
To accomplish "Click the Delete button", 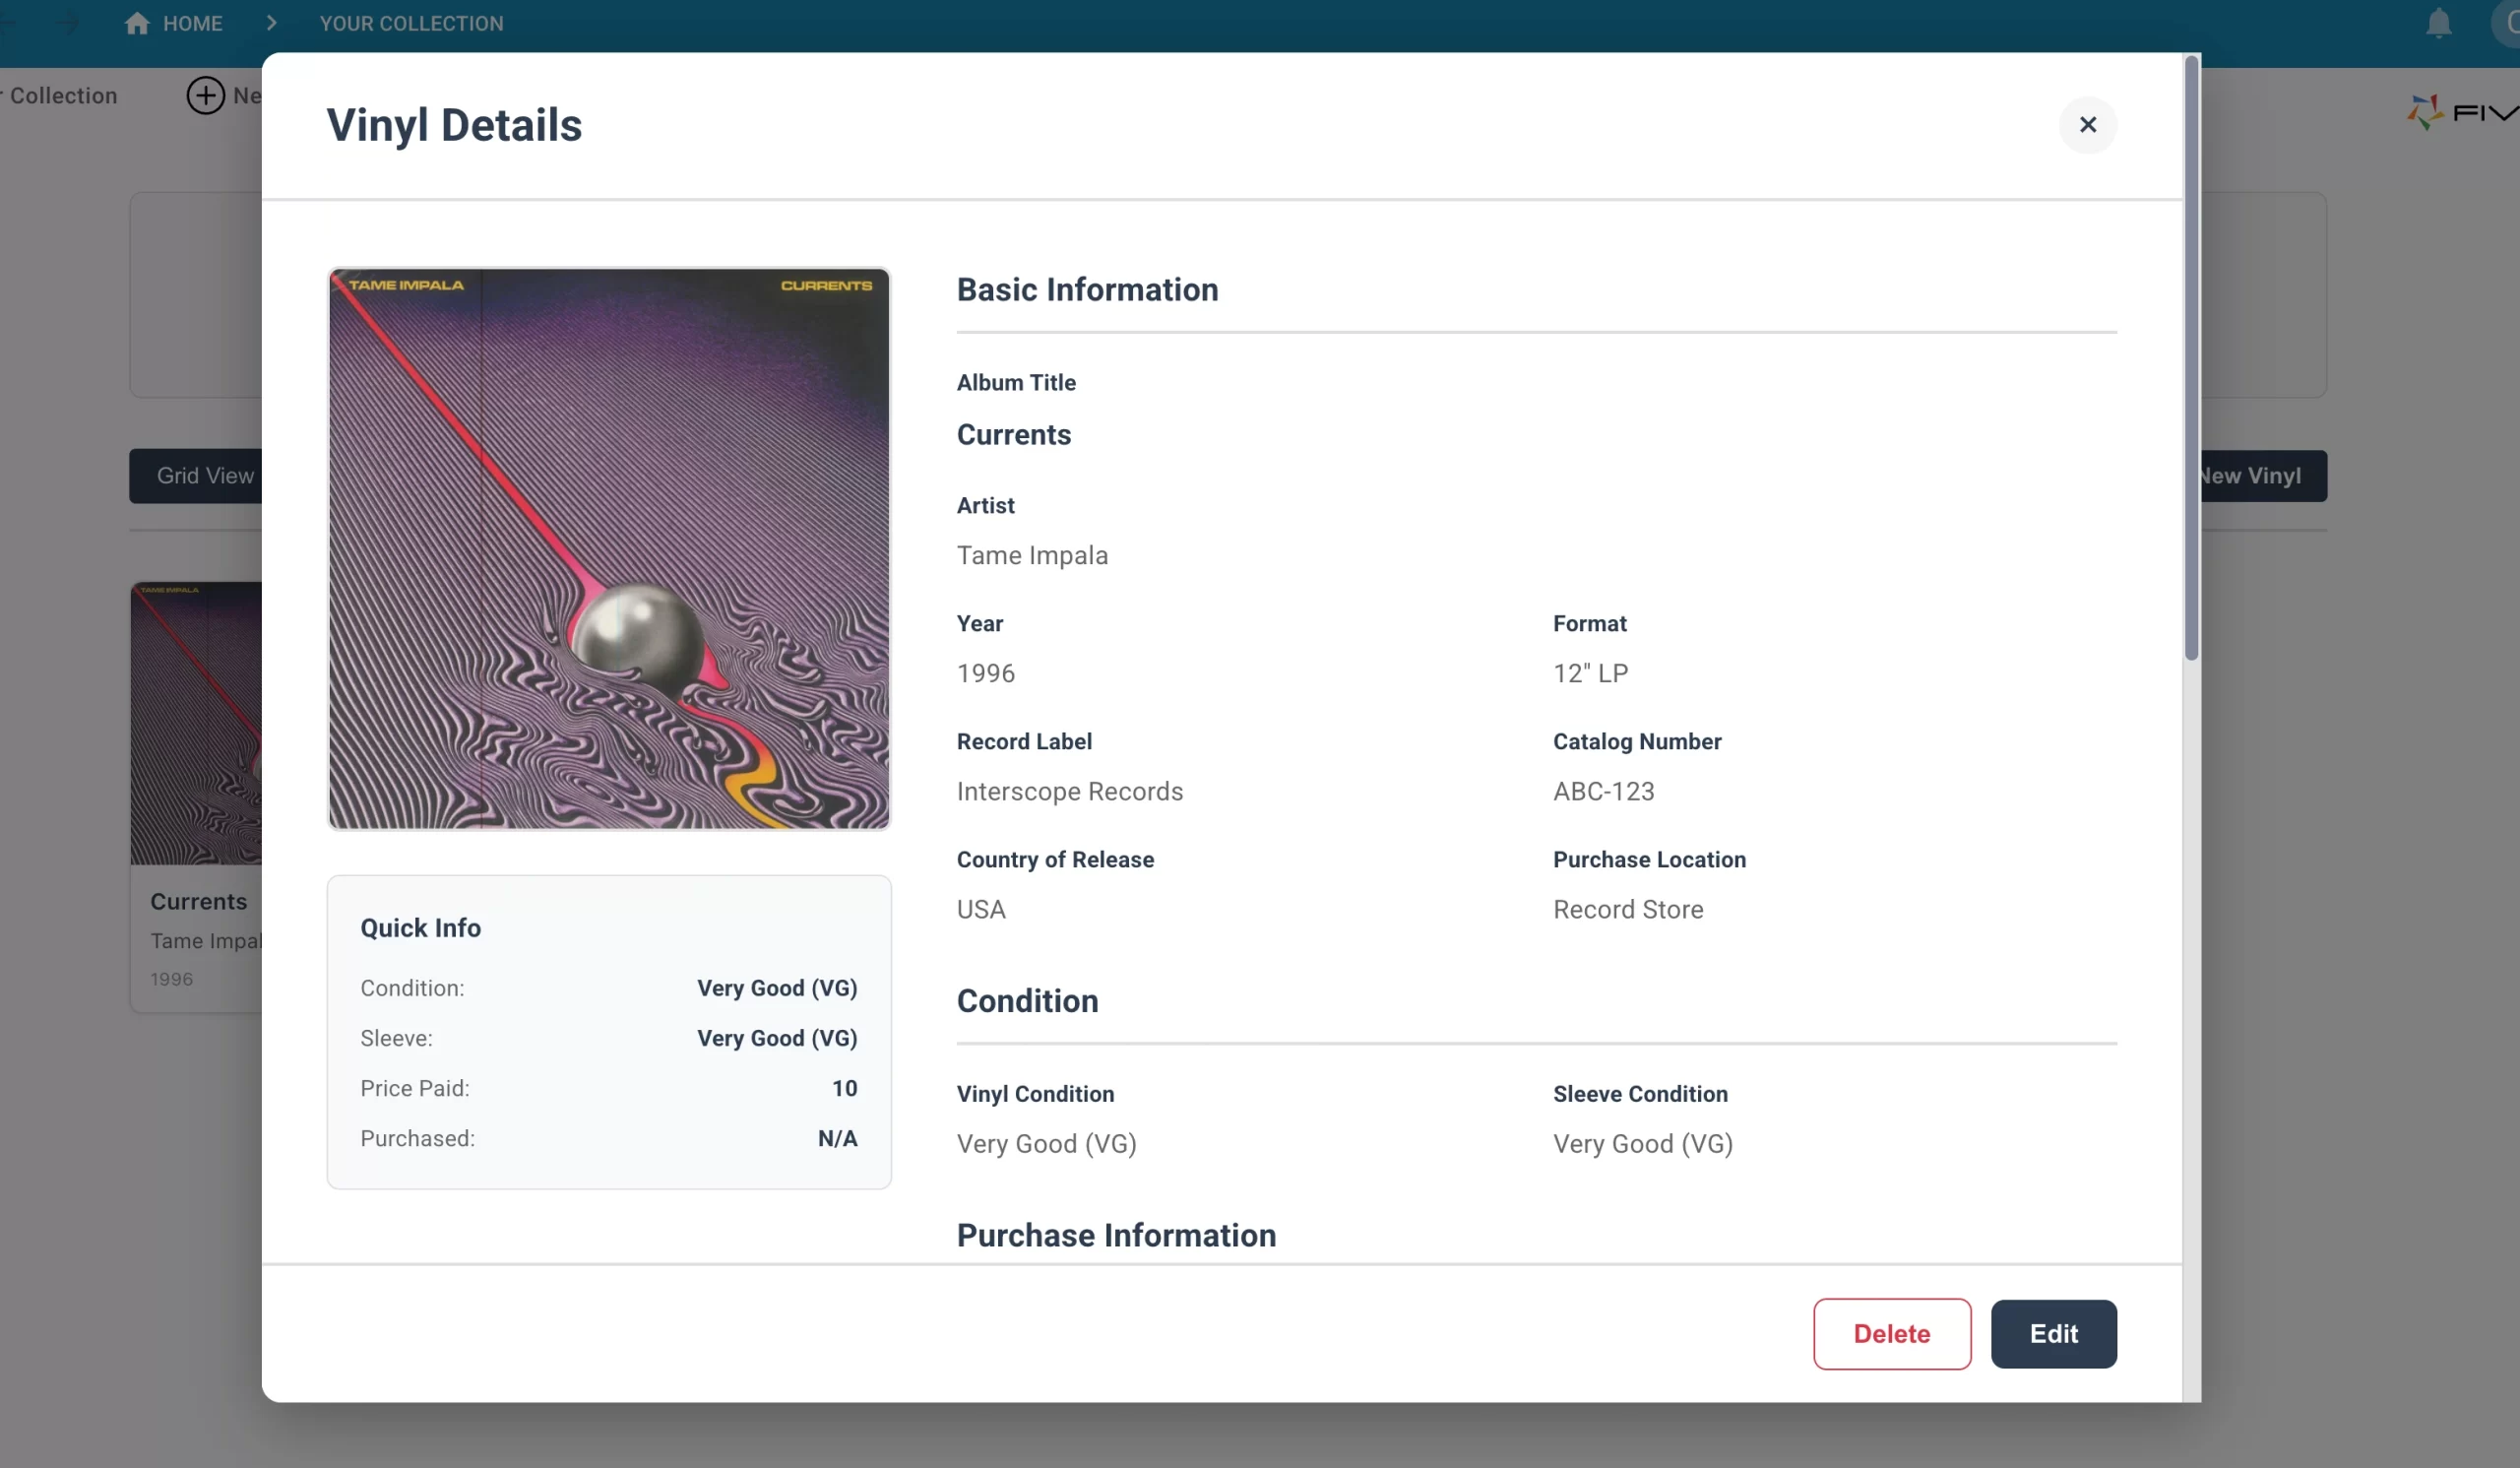I will click(1891, 1334).
